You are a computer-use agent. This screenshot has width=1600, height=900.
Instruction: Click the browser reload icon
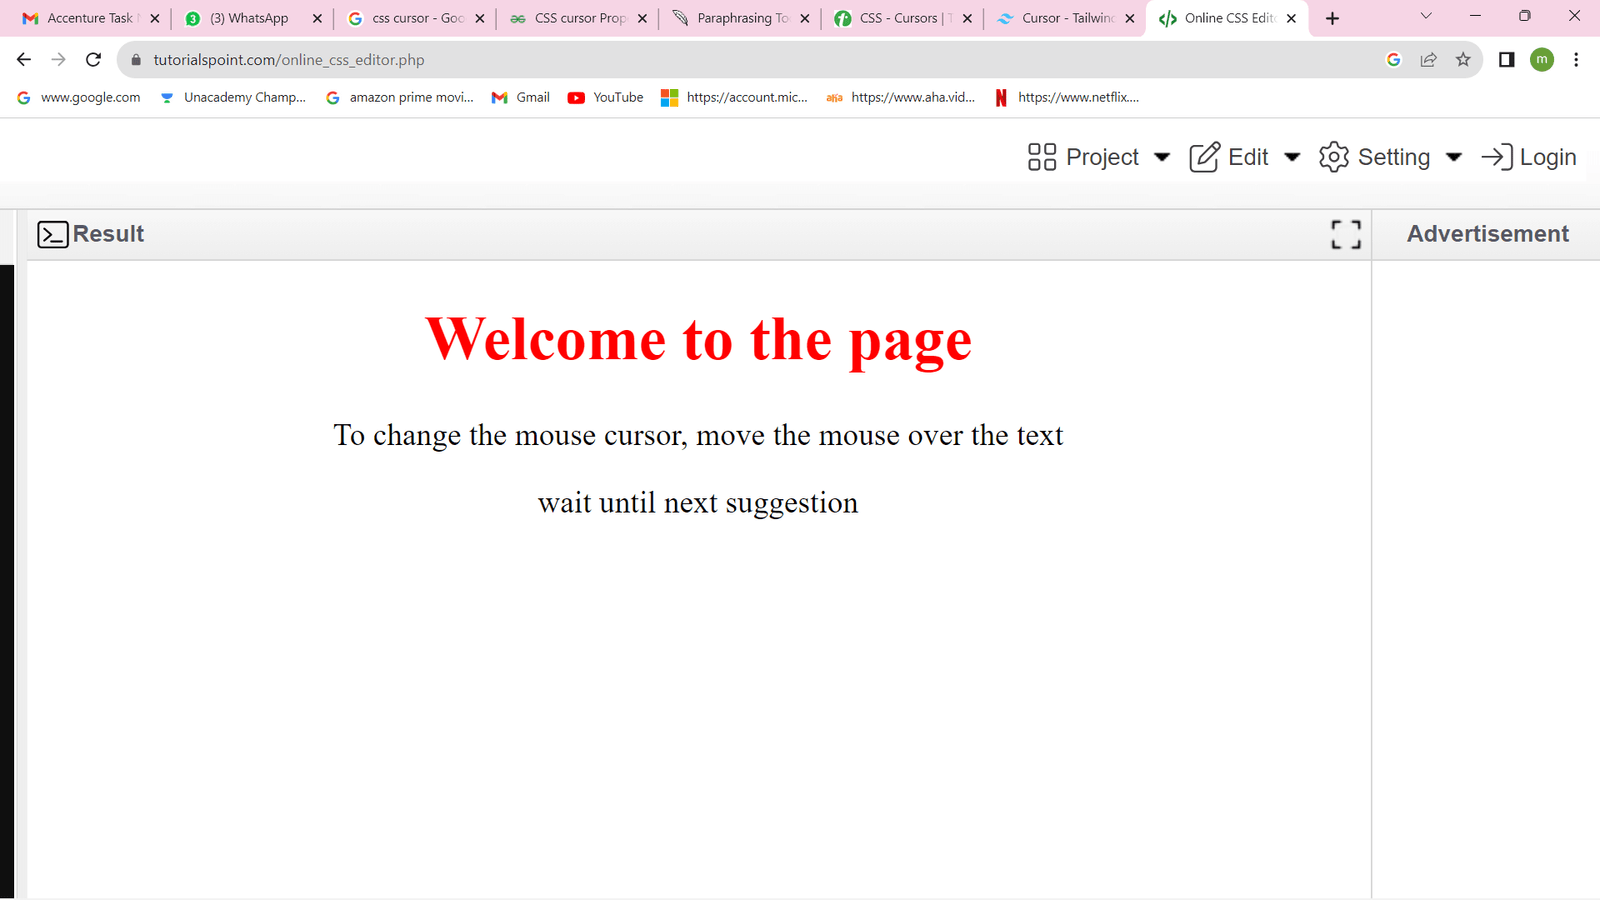(x=93, y=59)
